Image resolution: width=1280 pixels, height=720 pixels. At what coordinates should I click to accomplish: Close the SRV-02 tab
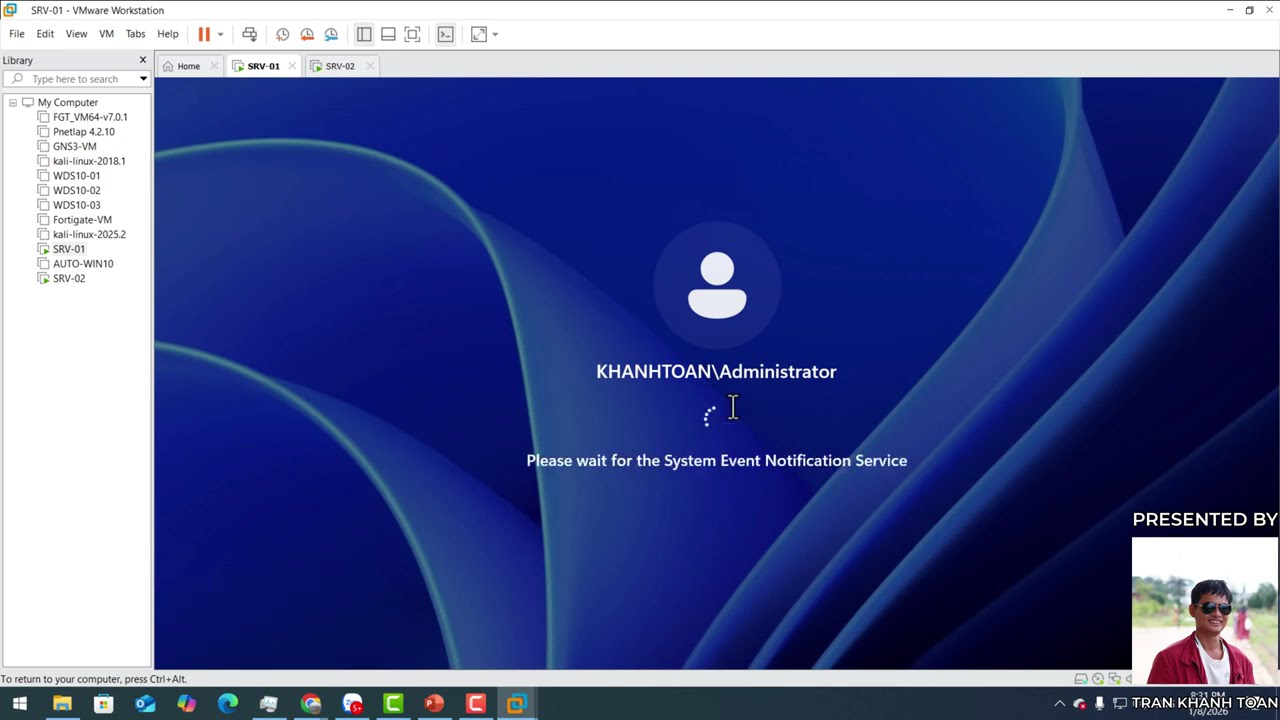tap(370, 66)
